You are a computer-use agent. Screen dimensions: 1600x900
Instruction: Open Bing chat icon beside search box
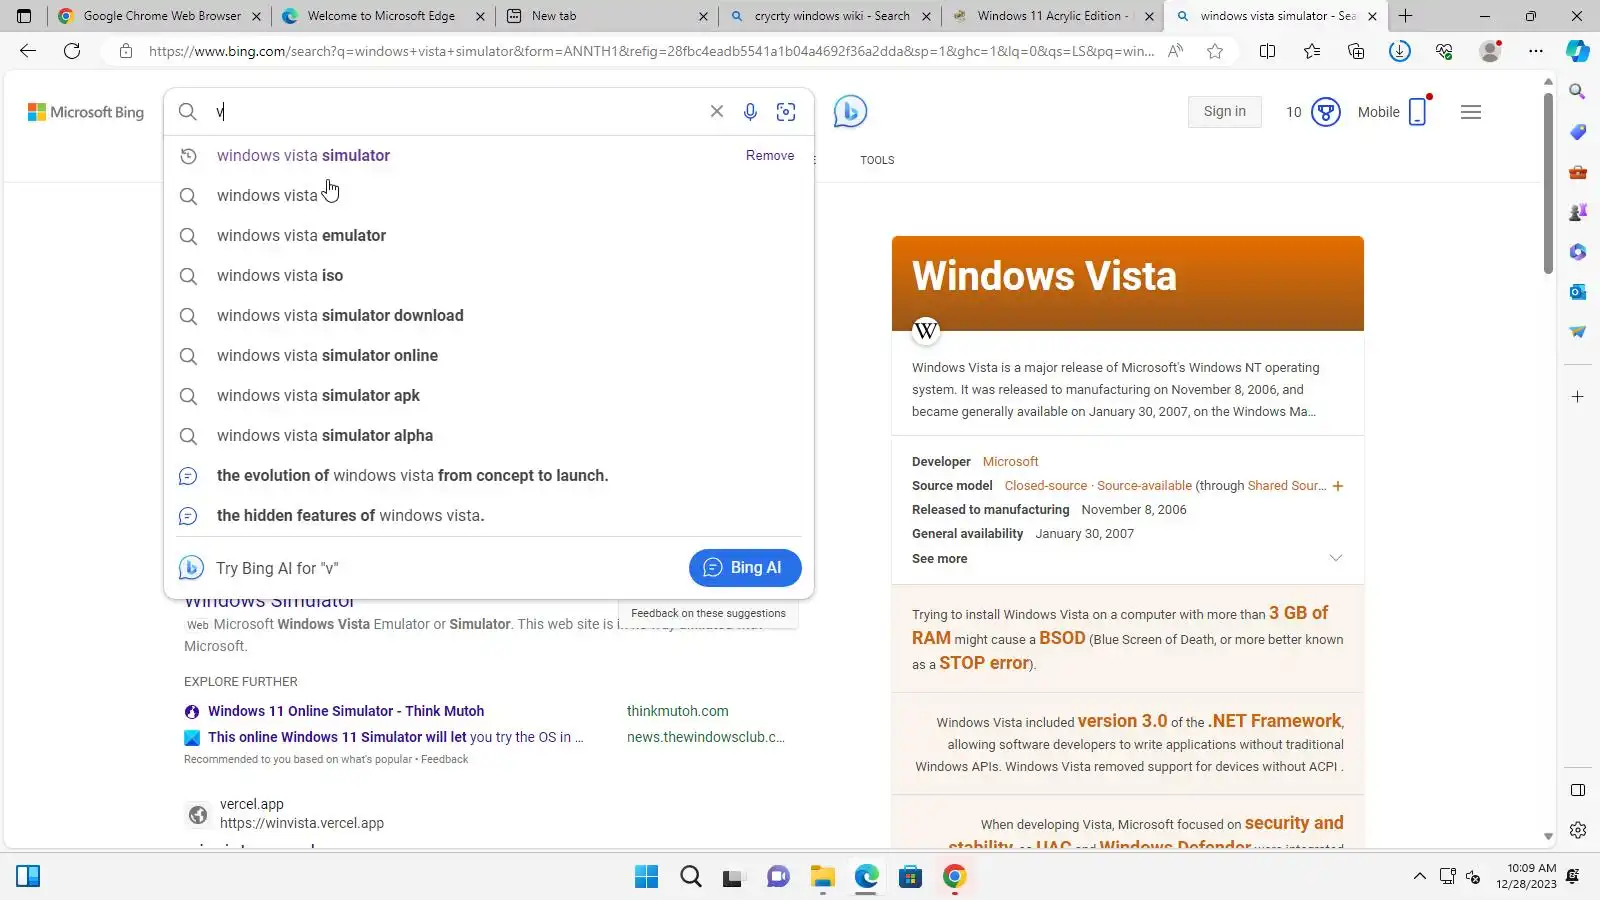[850, 111]
